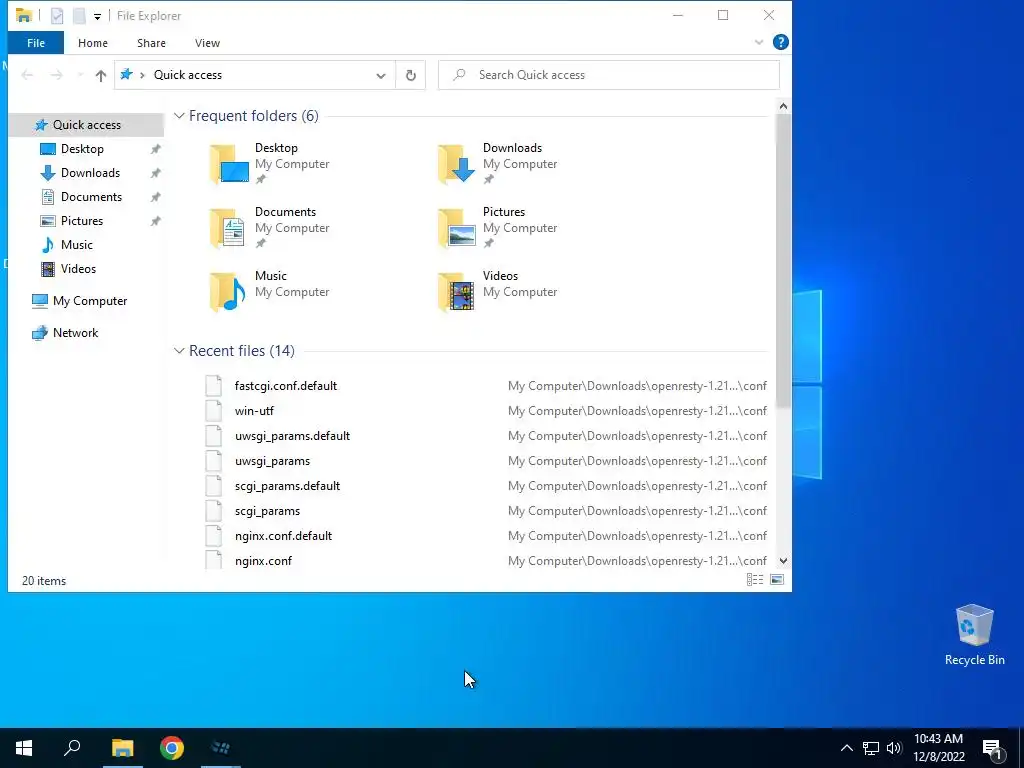The image size is (1024, 768).
Task: Open Pictures in the navigation pane
Action: [x=82, y=221]
